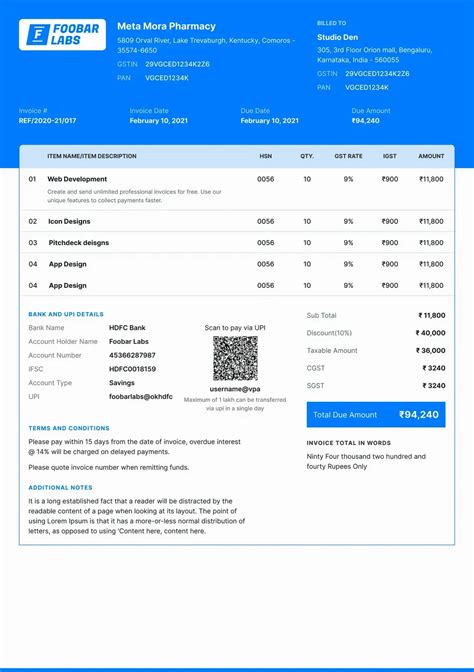Click the account number 45366287987
Screen dimensions: 474x672
(132, 355)
